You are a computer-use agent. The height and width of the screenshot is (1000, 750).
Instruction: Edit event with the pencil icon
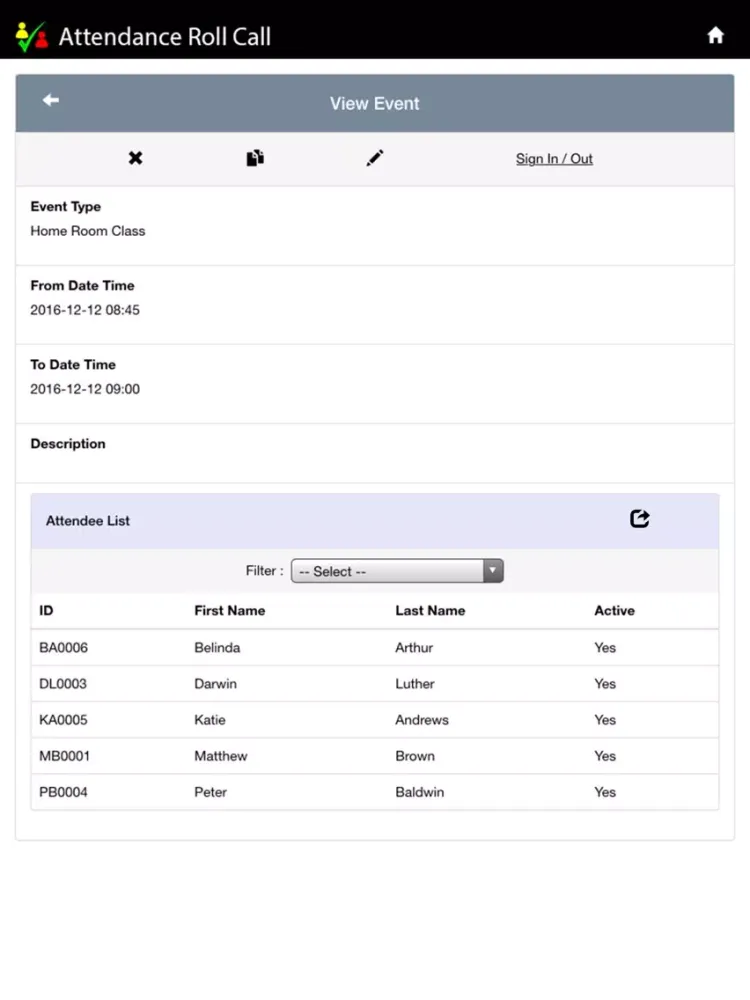click(375, 158)
